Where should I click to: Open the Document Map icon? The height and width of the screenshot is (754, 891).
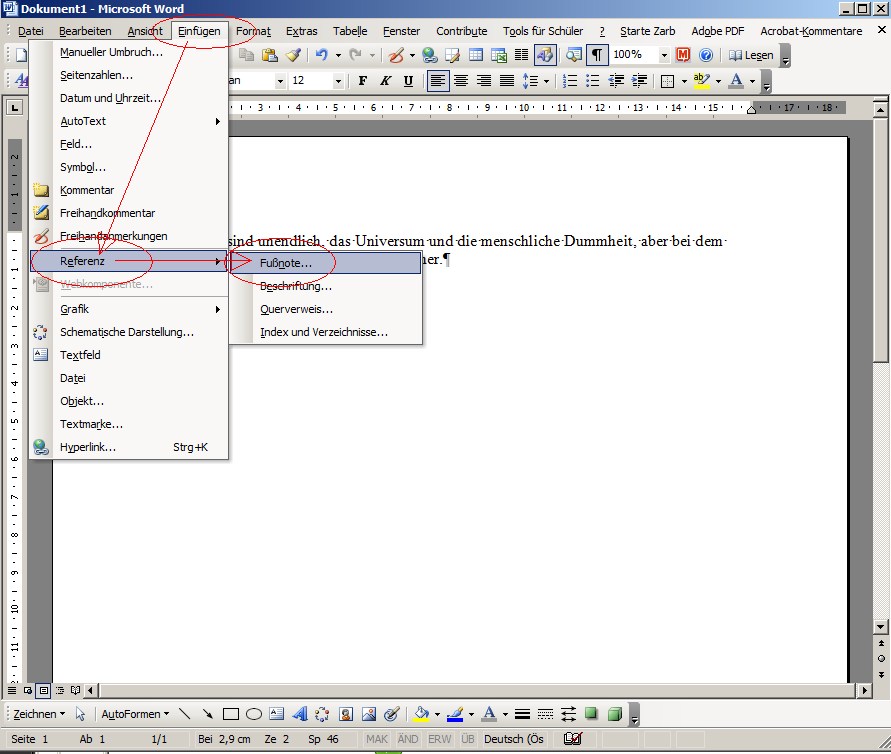pyautogui.click(x=573, y=55)
